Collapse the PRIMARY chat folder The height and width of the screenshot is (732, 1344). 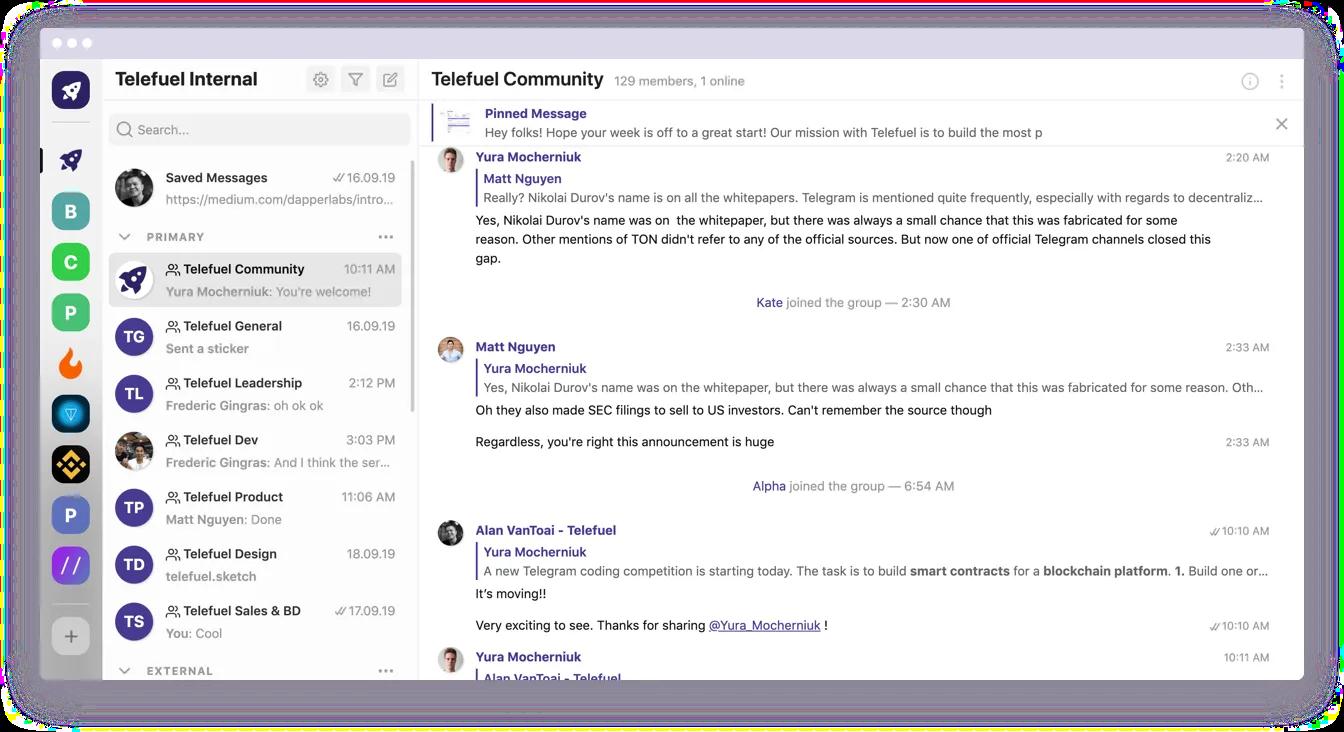tap(125, 237)
